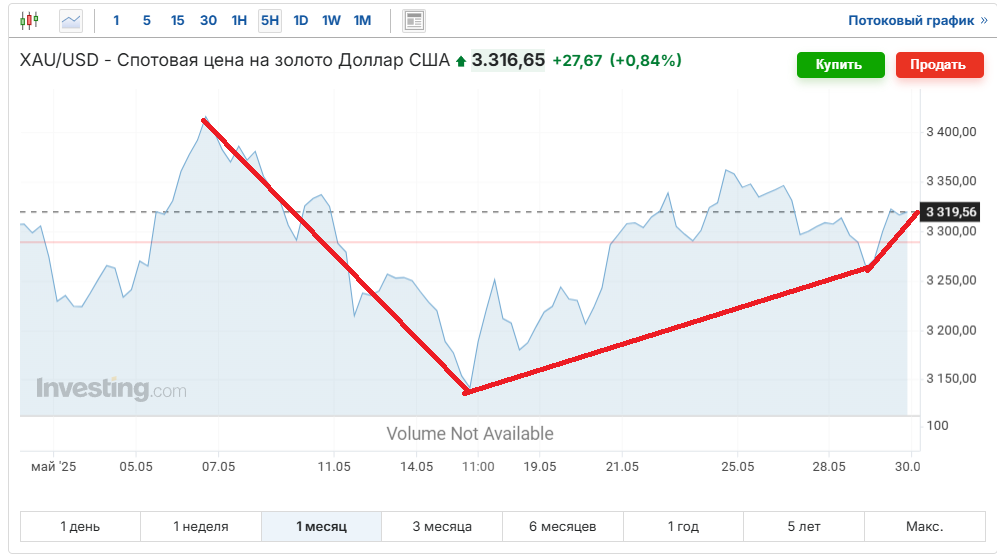Switch to the area chart icon
997x554 pixels.
point(71,21)
